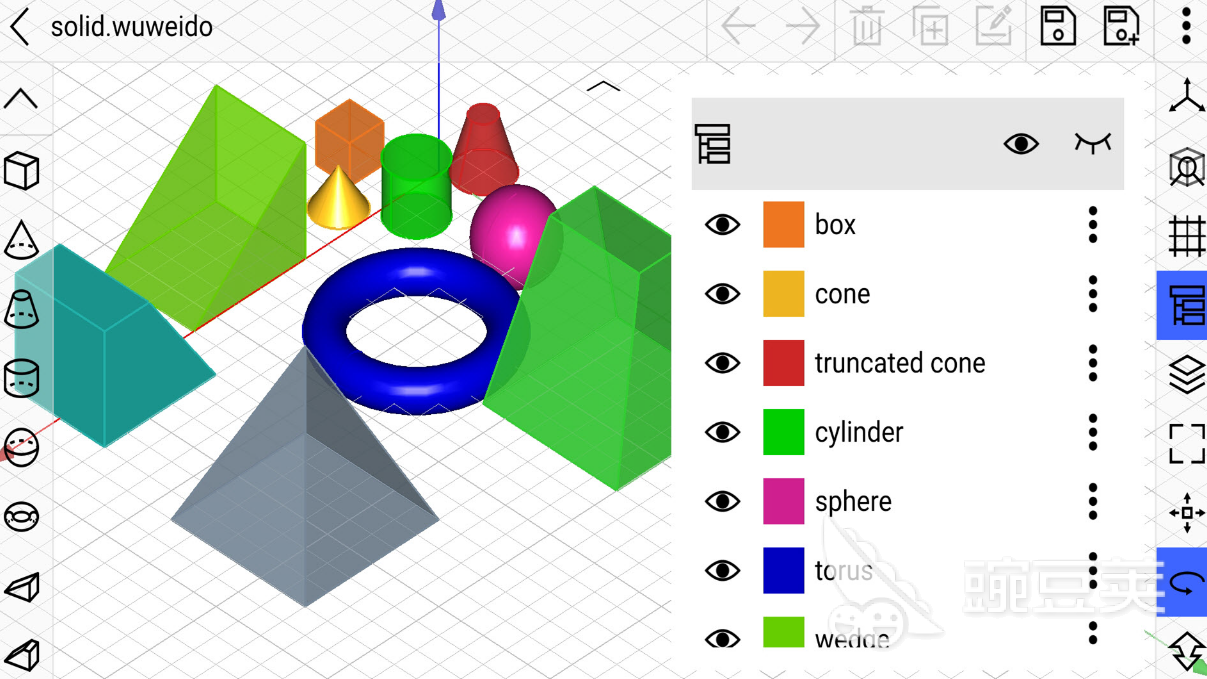Viewport: 1207px width, 679px height.
Task: Open the layers stack icon
Action: pyautogui.click(x=1187, y=374)
